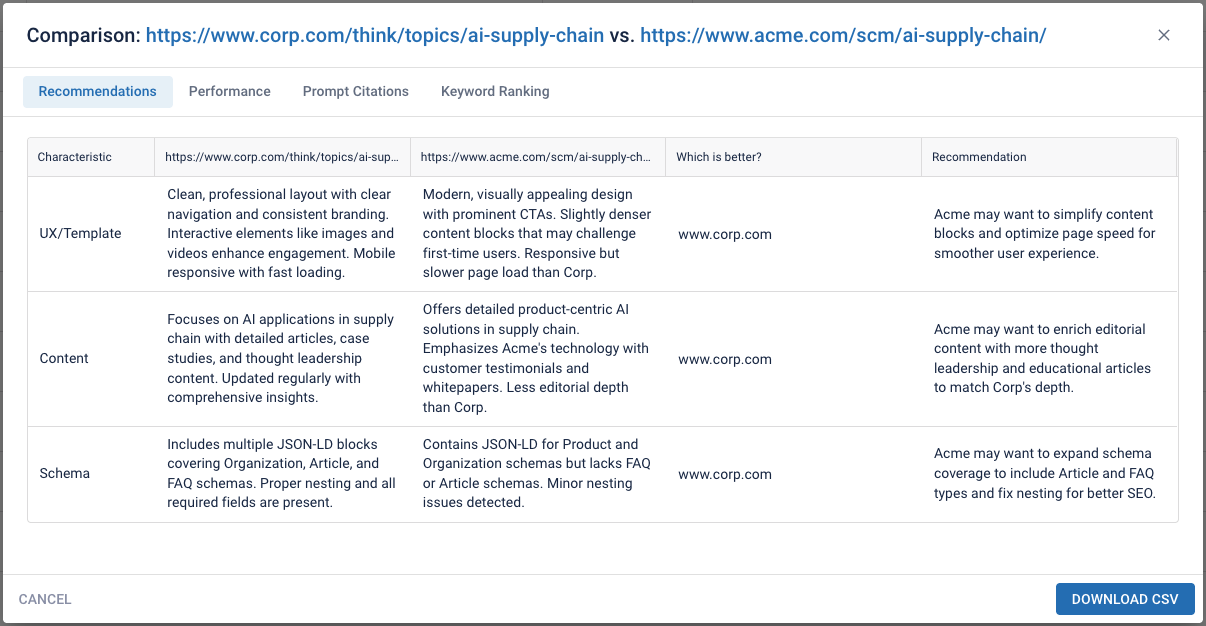
Task: Click the Content row's Acme description cell
Action: point(536,358)
